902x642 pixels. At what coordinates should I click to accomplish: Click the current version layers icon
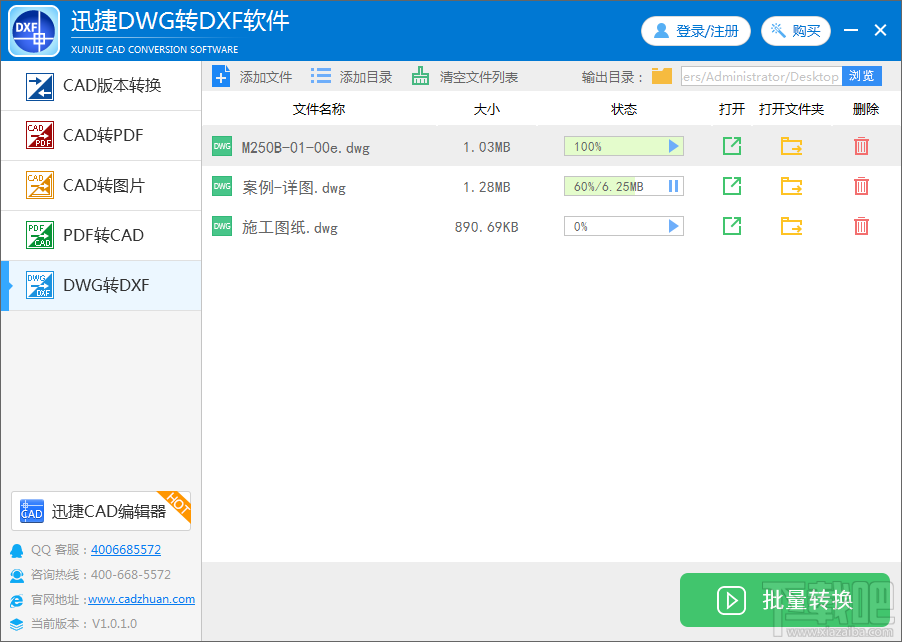pos(17,624)
